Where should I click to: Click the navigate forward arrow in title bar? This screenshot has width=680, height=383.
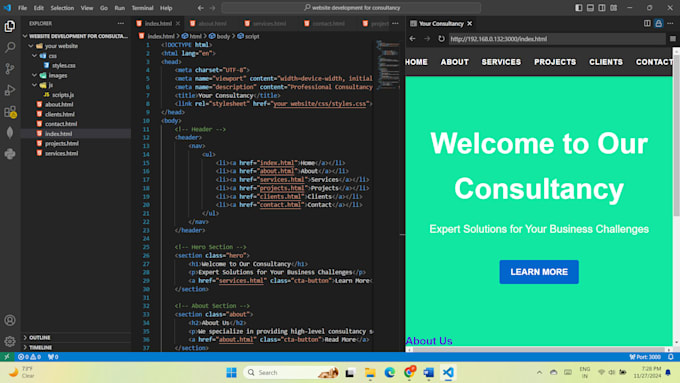point(212,8)
